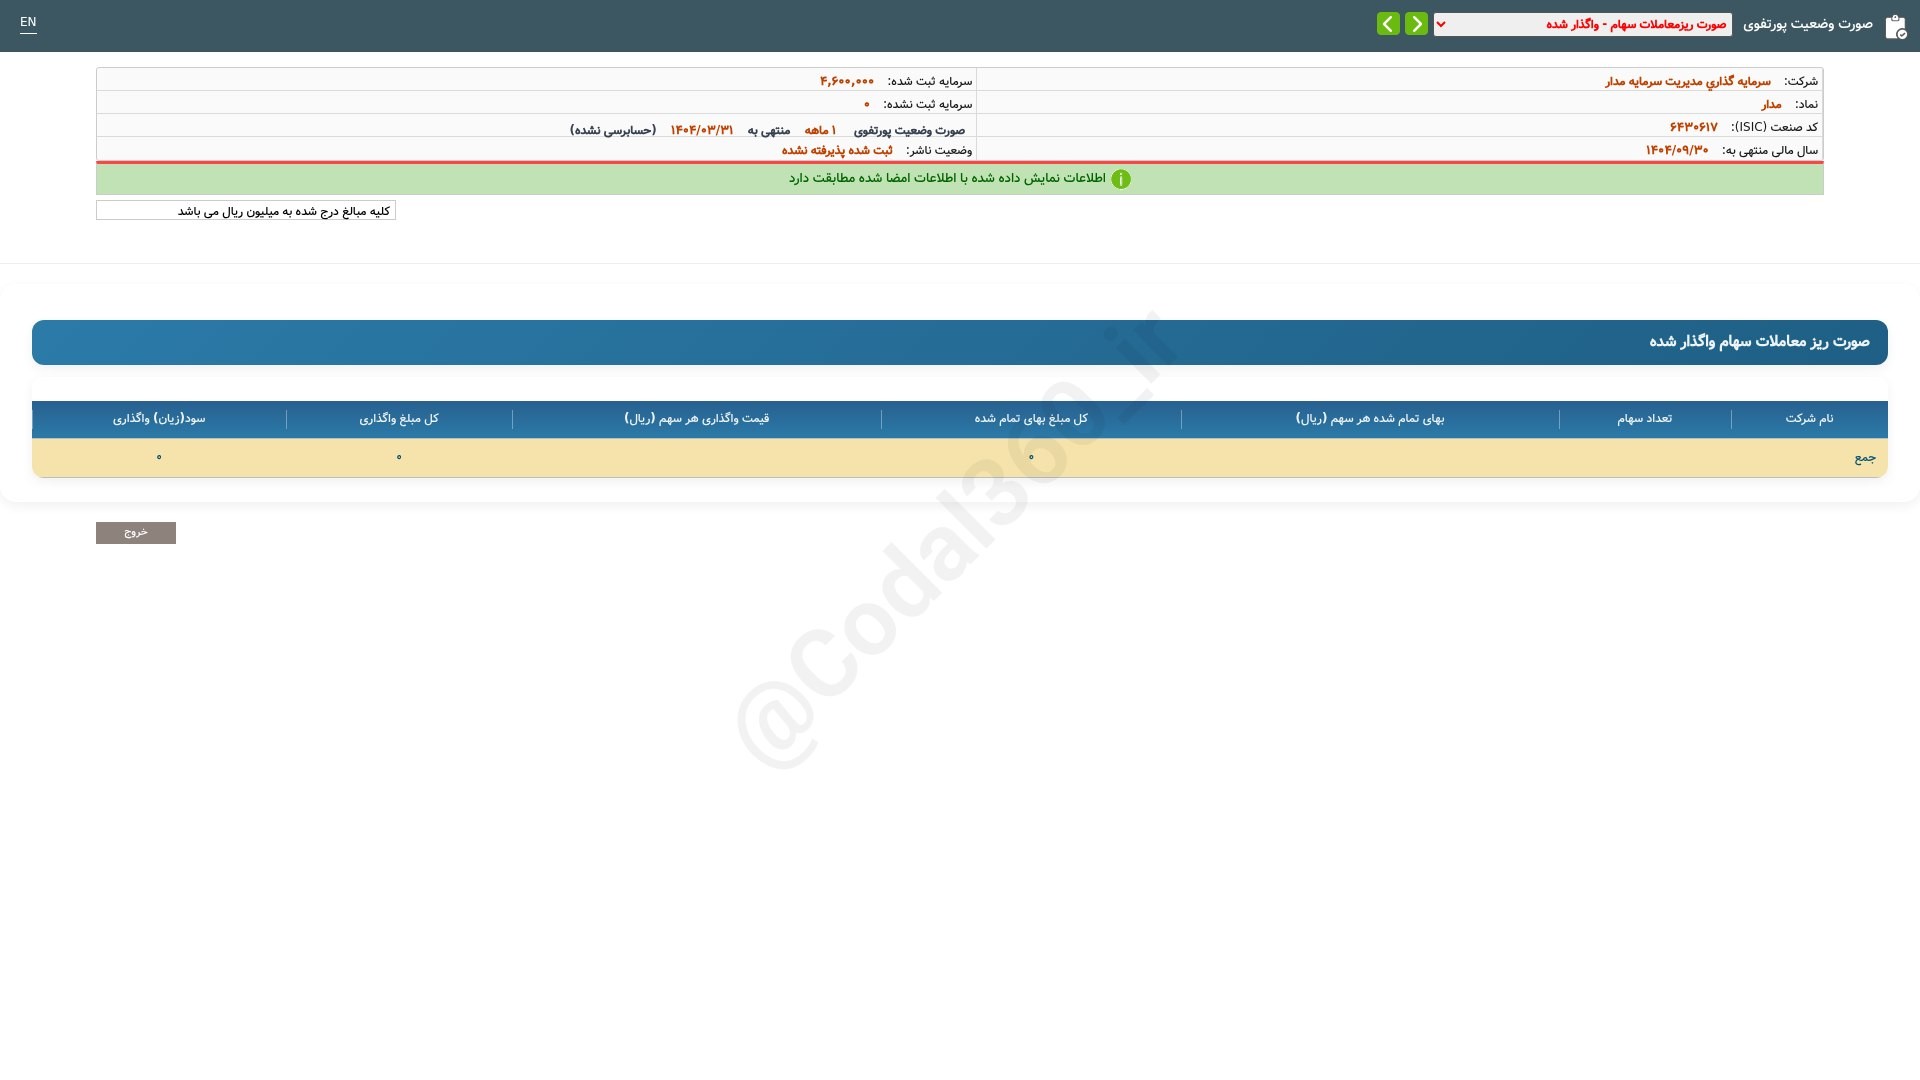Click the تعداد سهام column header
The height and width of the screenshot is (1080, 1920).
point(1644,419)
